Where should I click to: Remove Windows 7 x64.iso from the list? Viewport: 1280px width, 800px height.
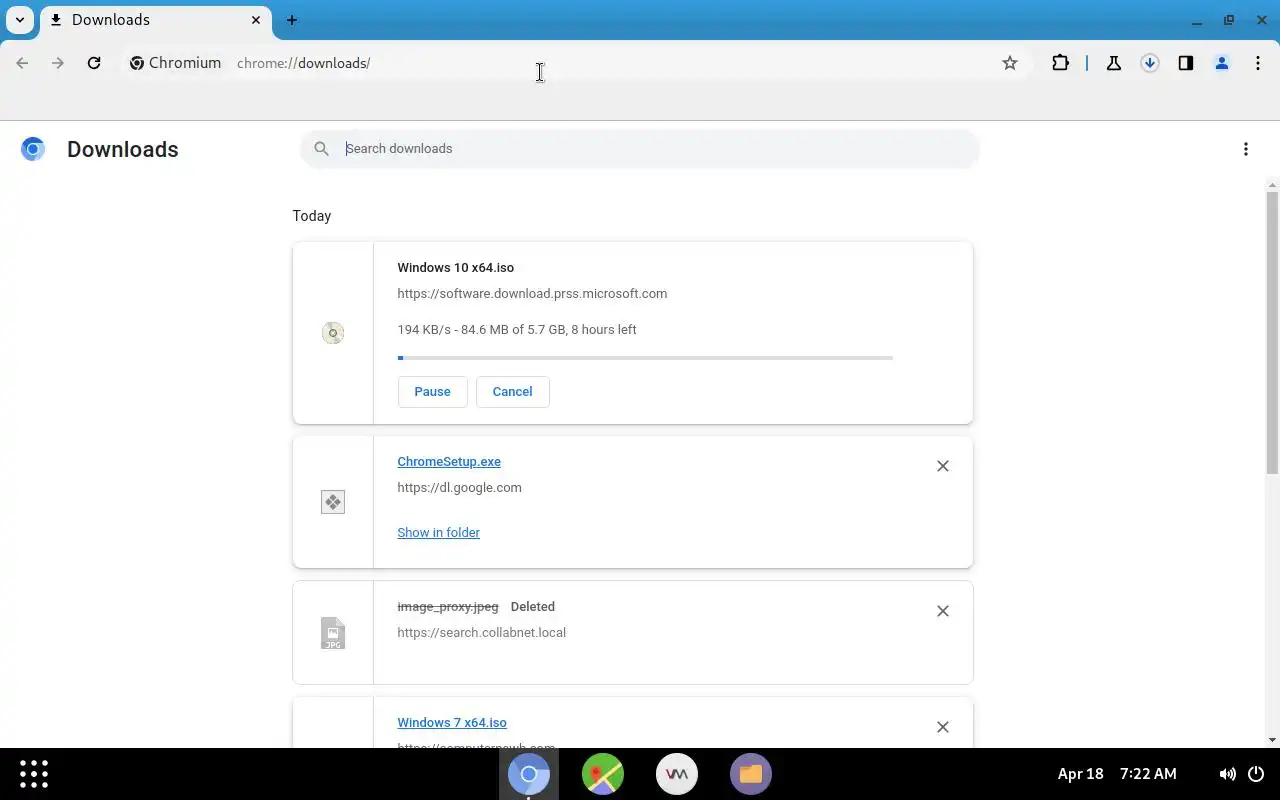pyautogui.click(x=943, y=727)
